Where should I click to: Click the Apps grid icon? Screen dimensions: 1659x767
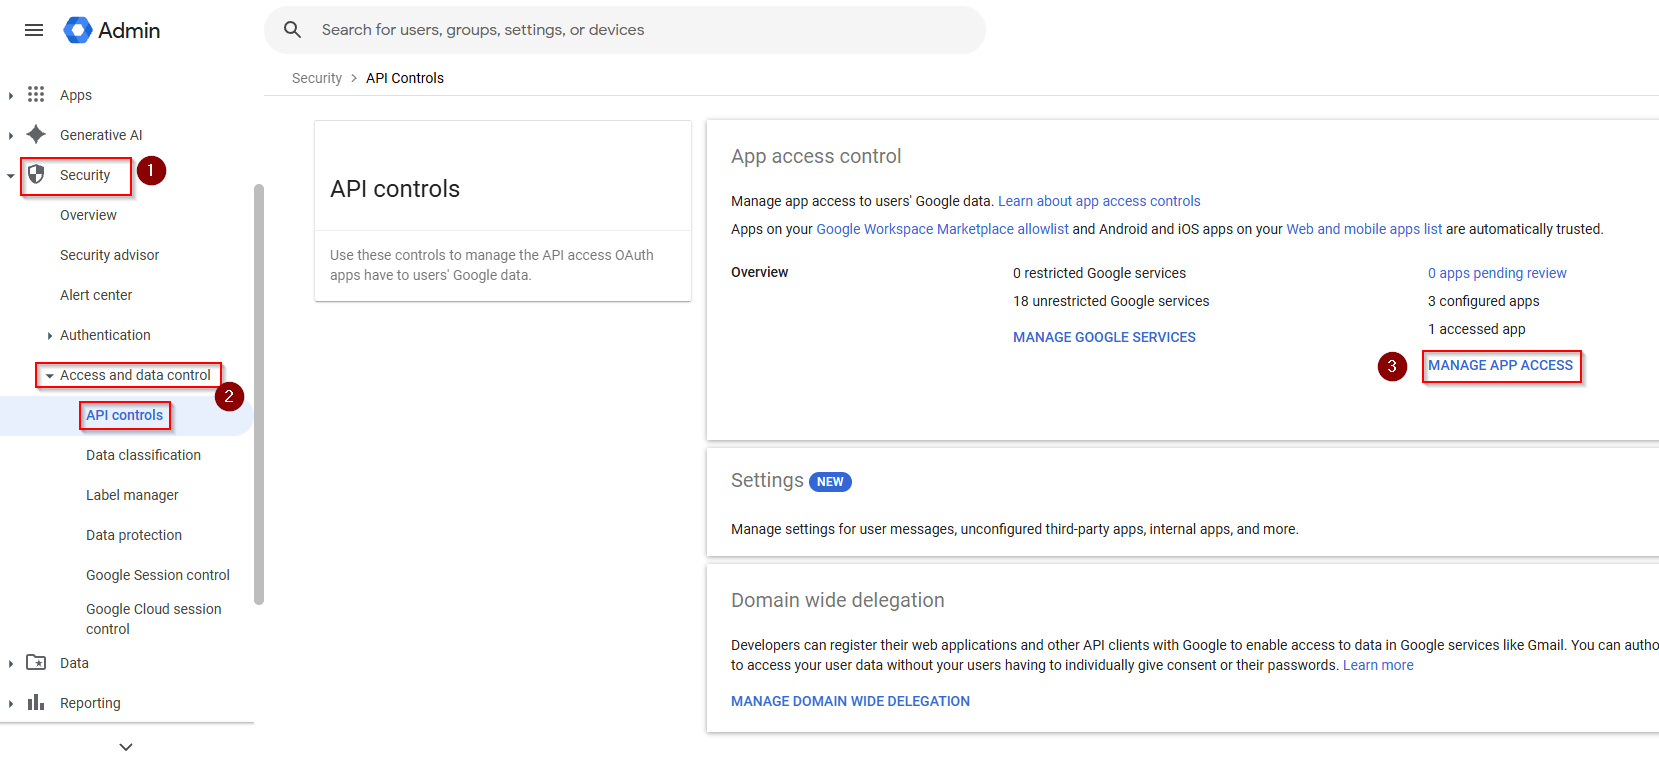pyautogui.click(x=36, y=94)
